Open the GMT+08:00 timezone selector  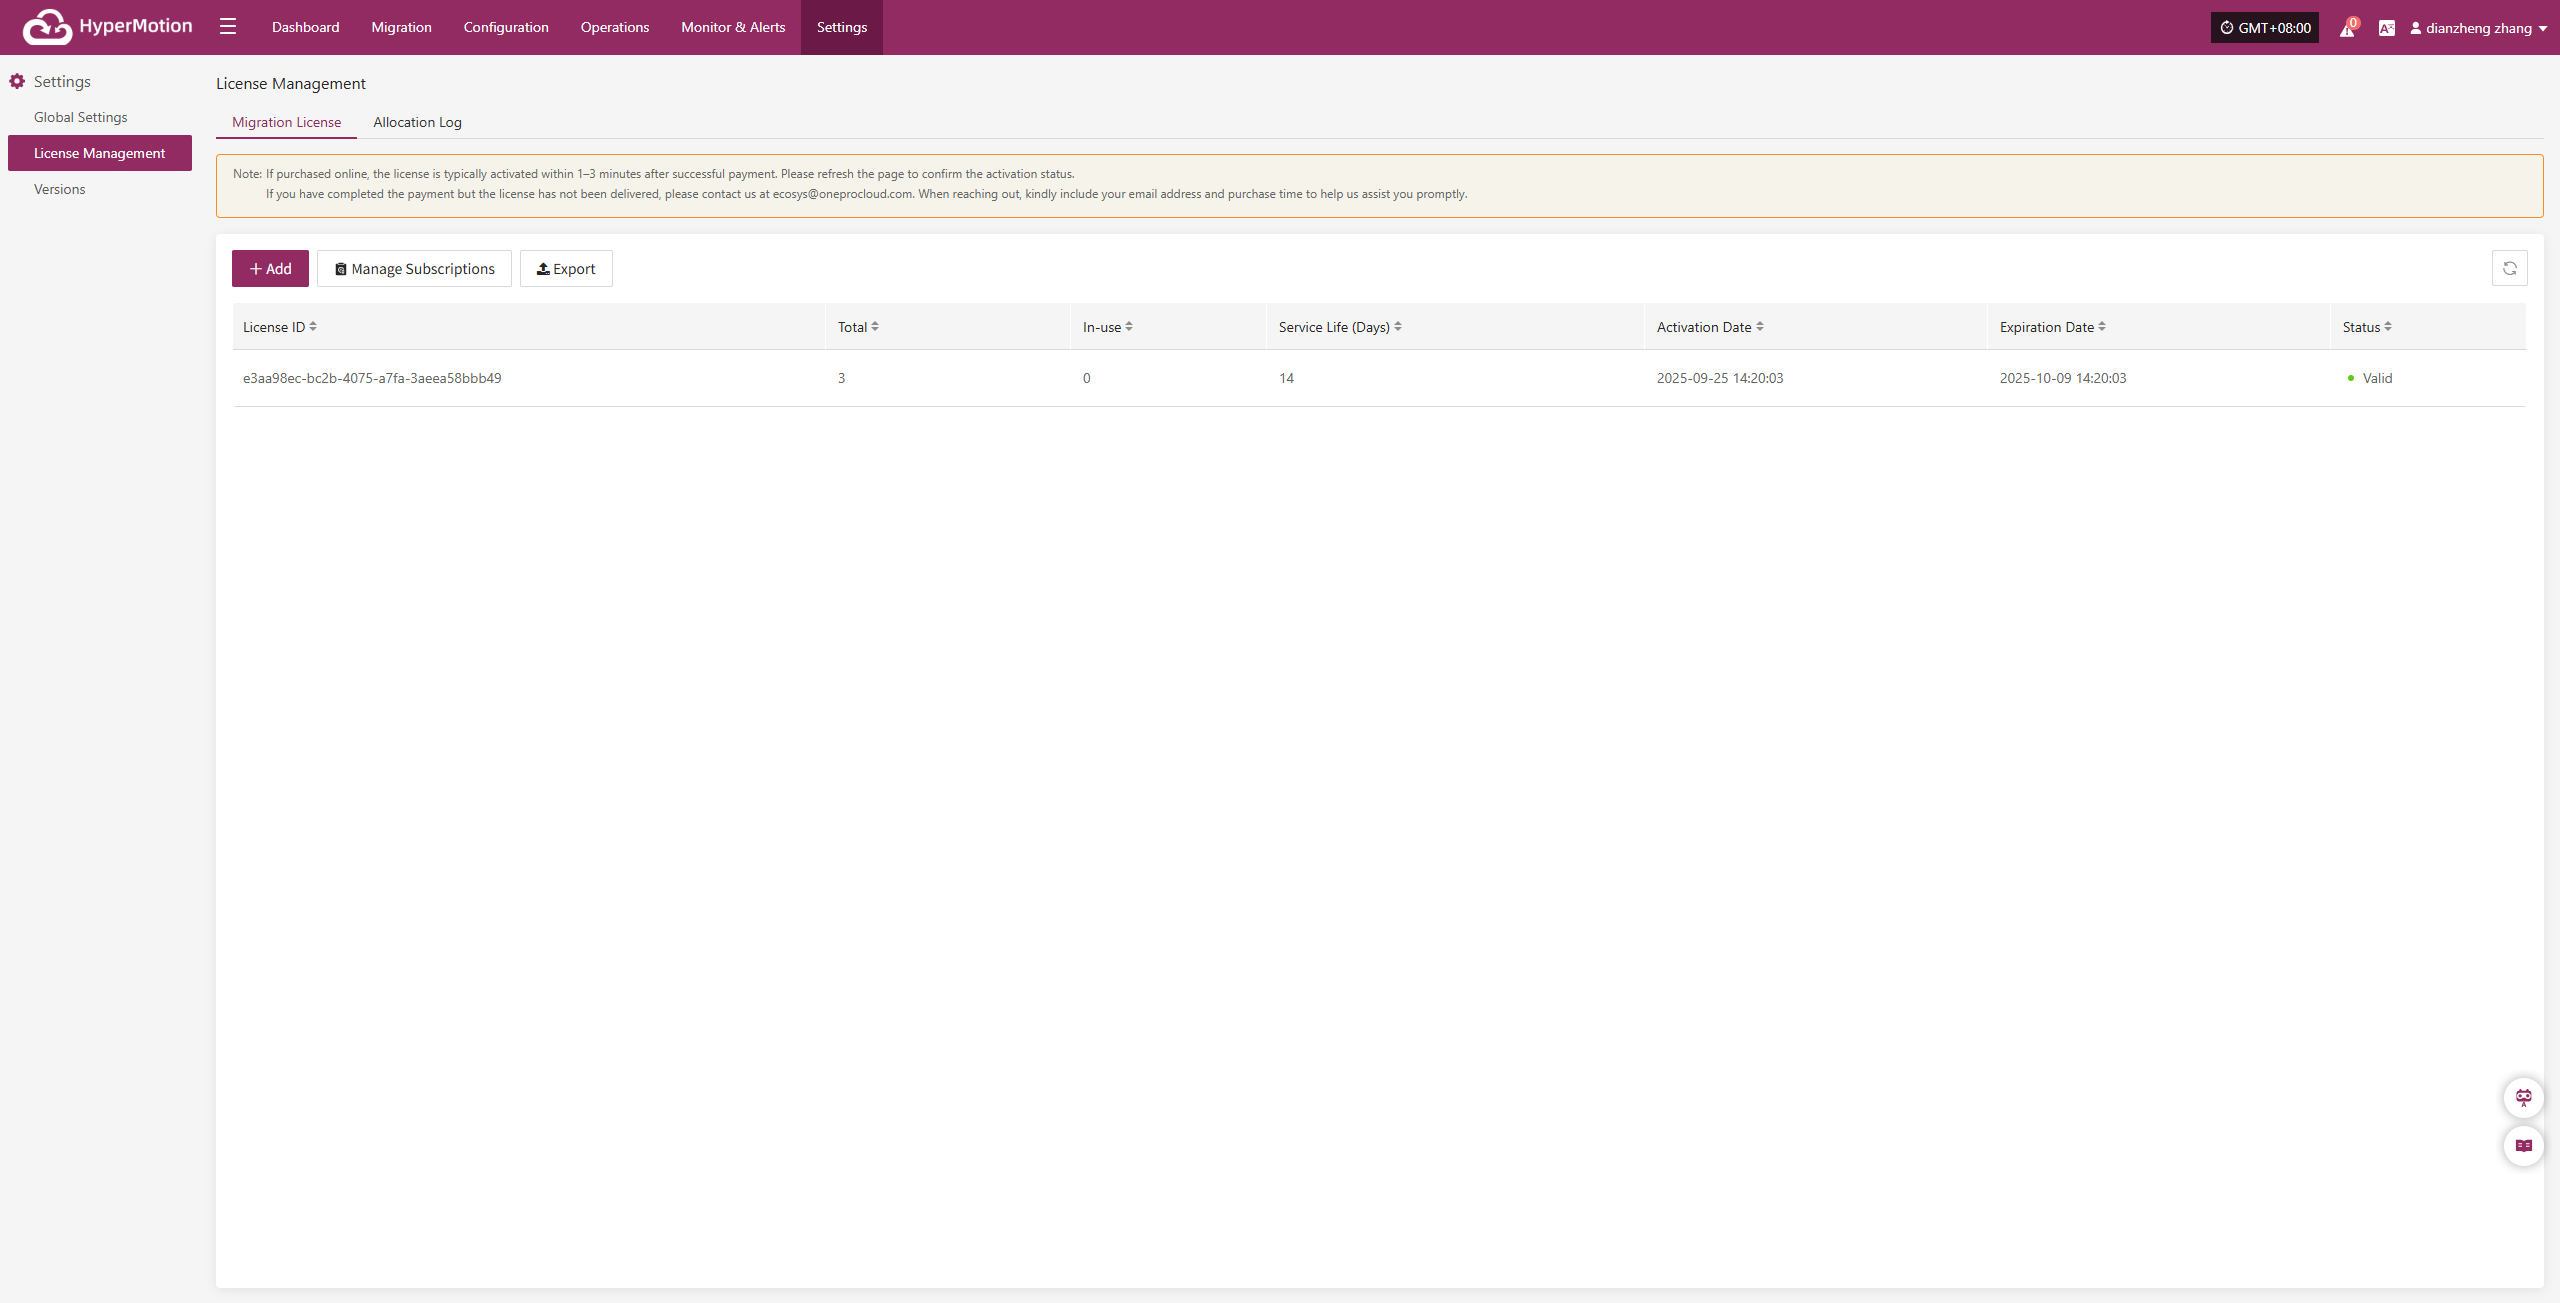[2264, 28]
